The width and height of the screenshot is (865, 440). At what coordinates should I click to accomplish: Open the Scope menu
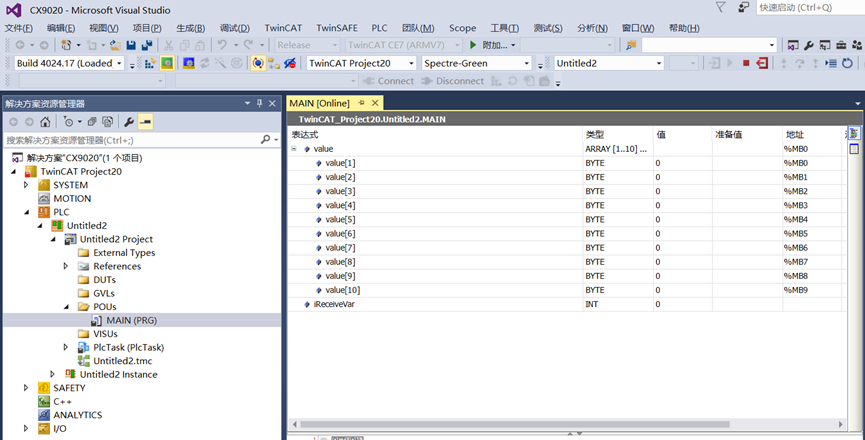[x=462, y=28]
